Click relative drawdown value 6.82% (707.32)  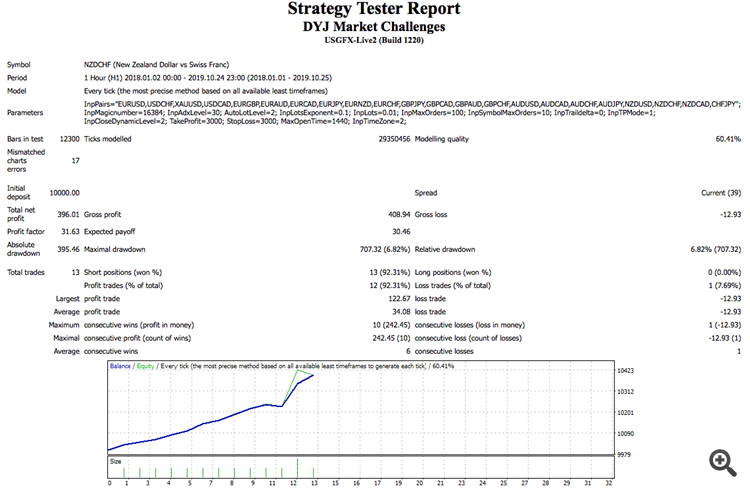tap(716, 249)
